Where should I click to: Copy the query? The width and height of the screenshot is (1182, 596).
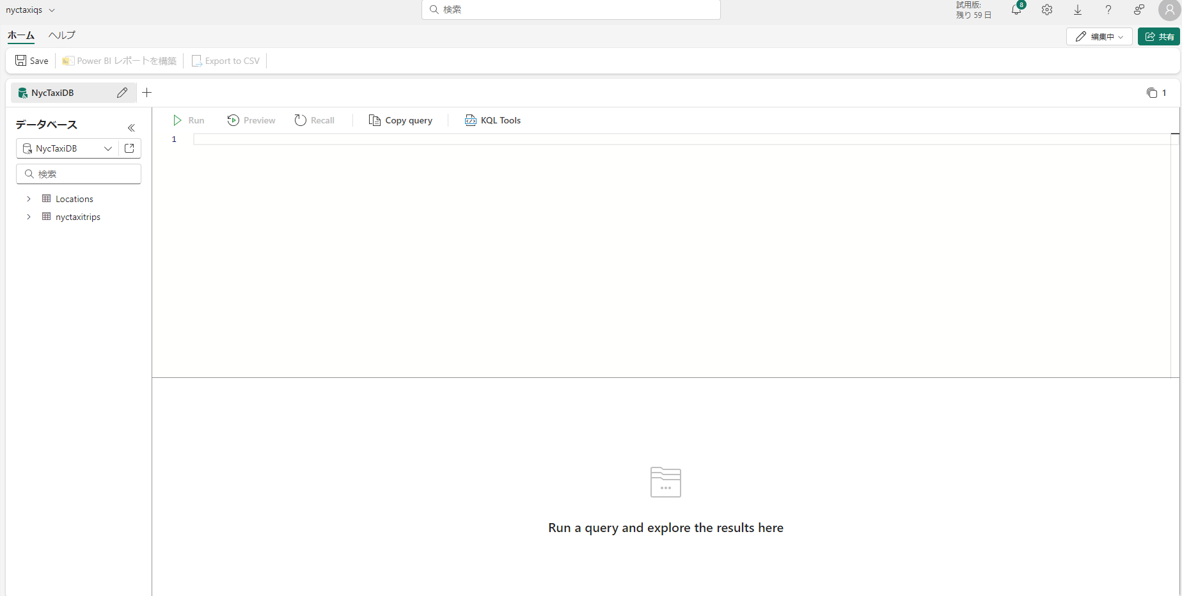(x=400, y=121)
